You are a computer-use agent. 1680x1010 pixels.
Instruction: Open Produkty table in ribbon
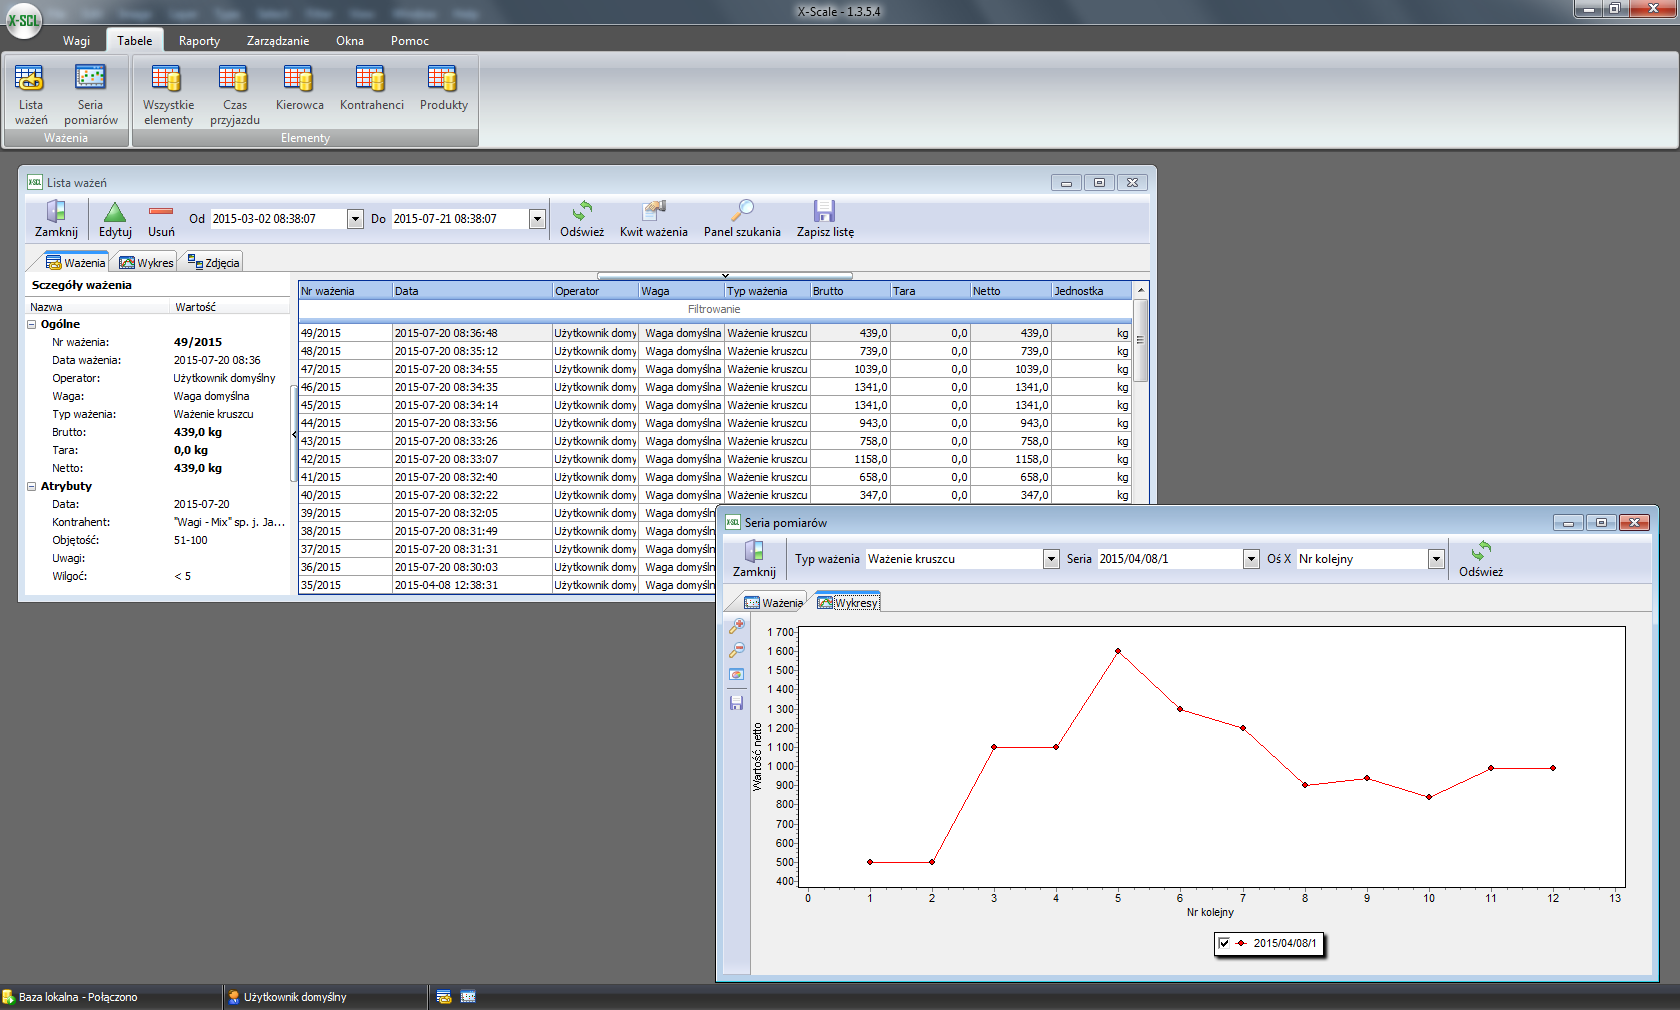(443, 89)
